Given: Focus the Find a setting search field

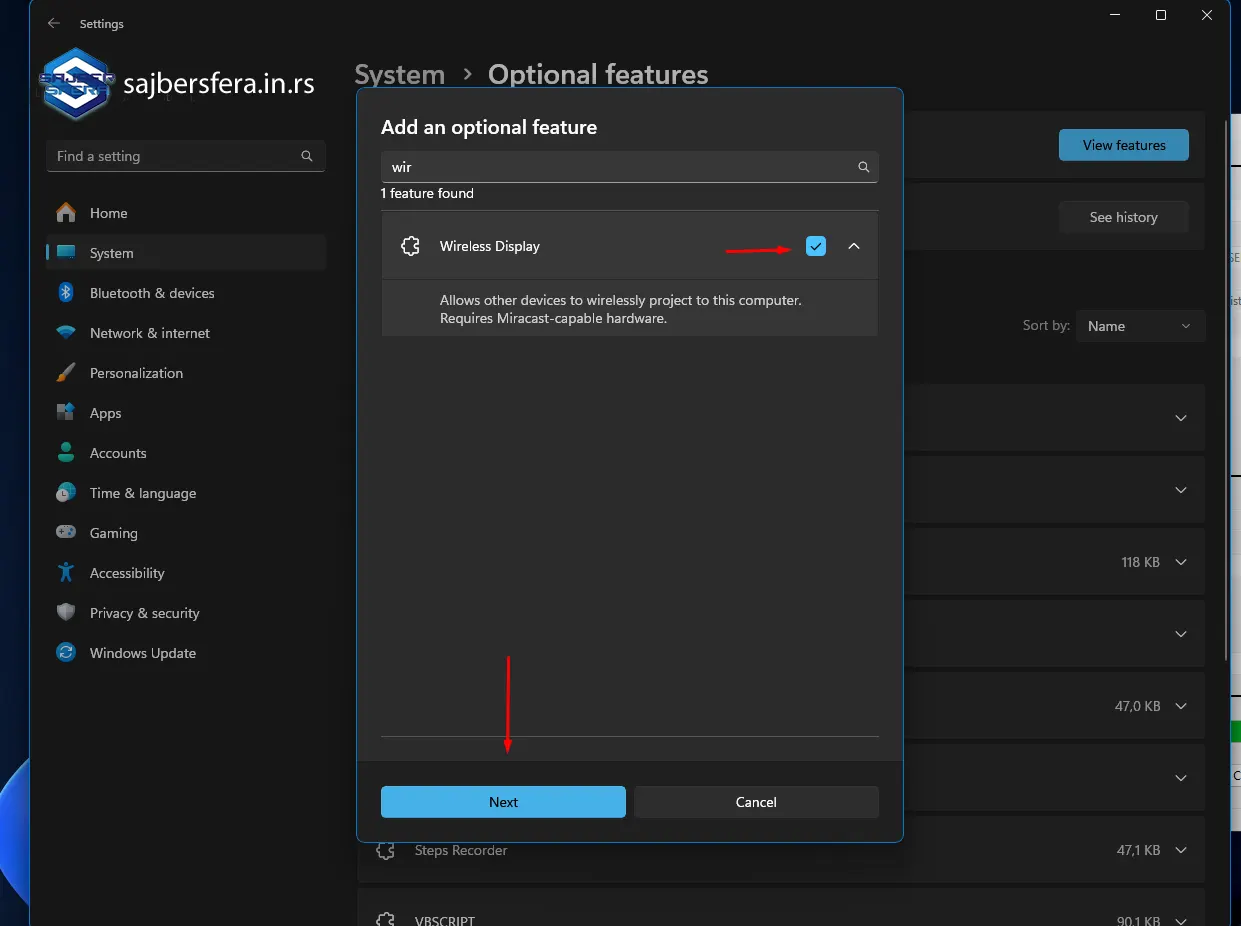Looking at the screenshot, I should (x=175, y=156).
